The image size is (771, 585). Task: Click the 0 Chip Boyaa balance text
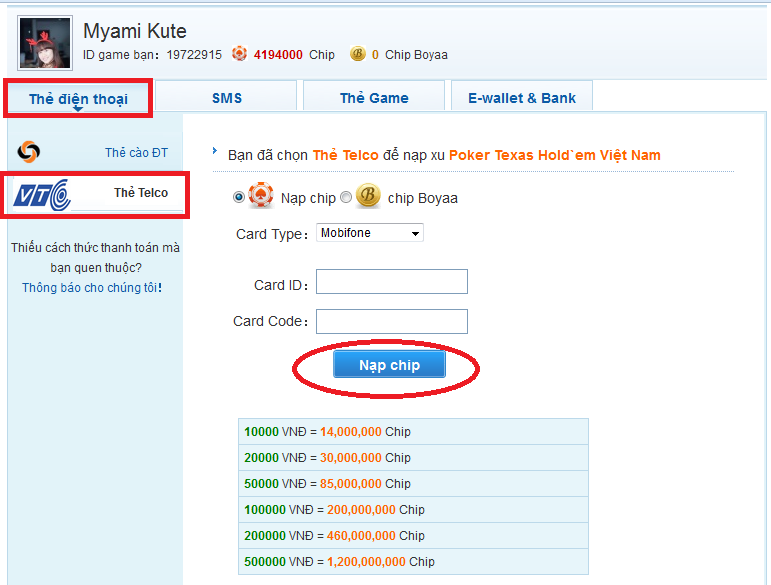point(410,55)
